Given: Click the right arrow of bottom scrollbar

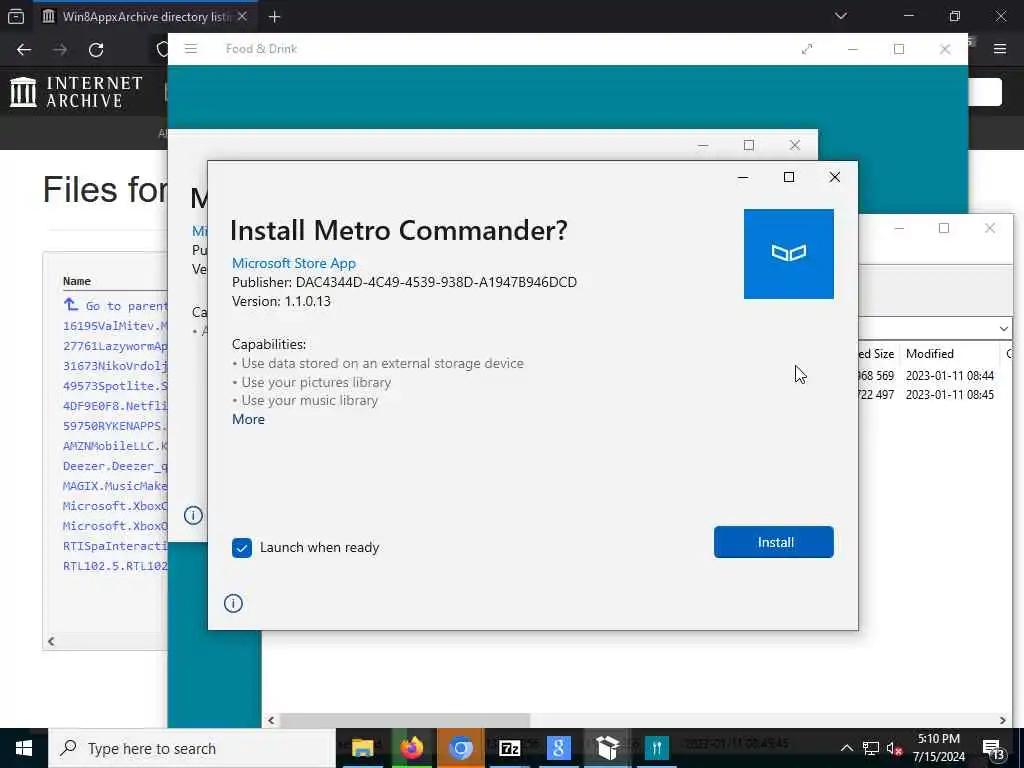Looking at the screenshot, I should 1002,720.
